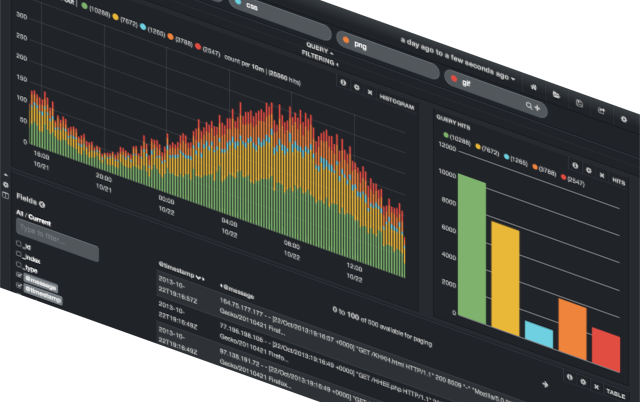Image resolution: width=640 pixels, height=402 pixels.
Task: Click hits legend entry (10288)
Action: tap(457, 138)
